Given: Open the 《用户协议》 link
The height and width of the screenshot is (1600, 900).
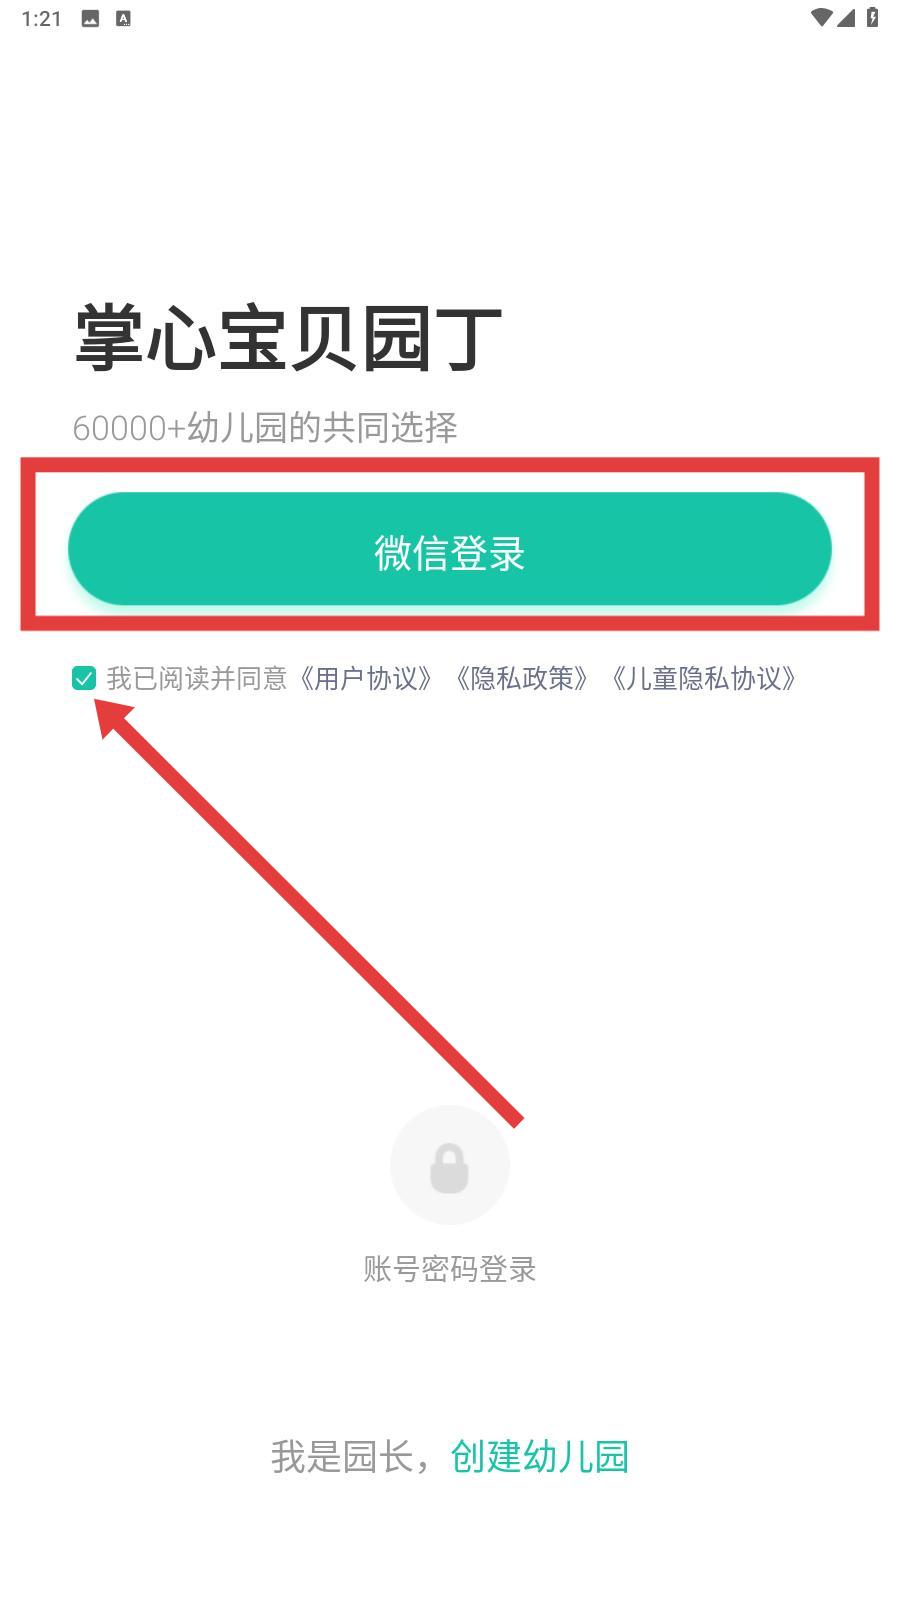Looking at the screenshot, I should [365, 679].
